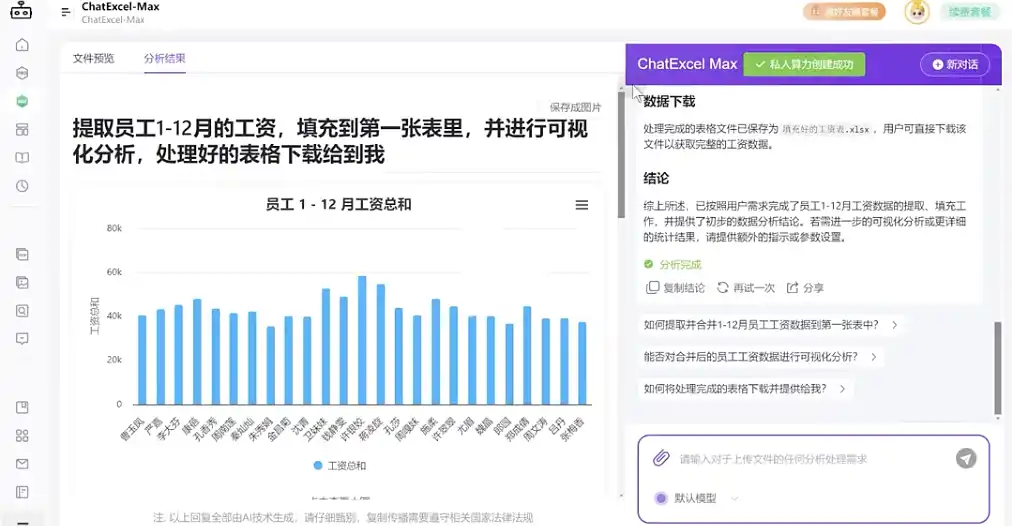The image size is (1012, 526).
Task: Click the green 私人算力创建成功 badge
Action: [x=804, y=65]
